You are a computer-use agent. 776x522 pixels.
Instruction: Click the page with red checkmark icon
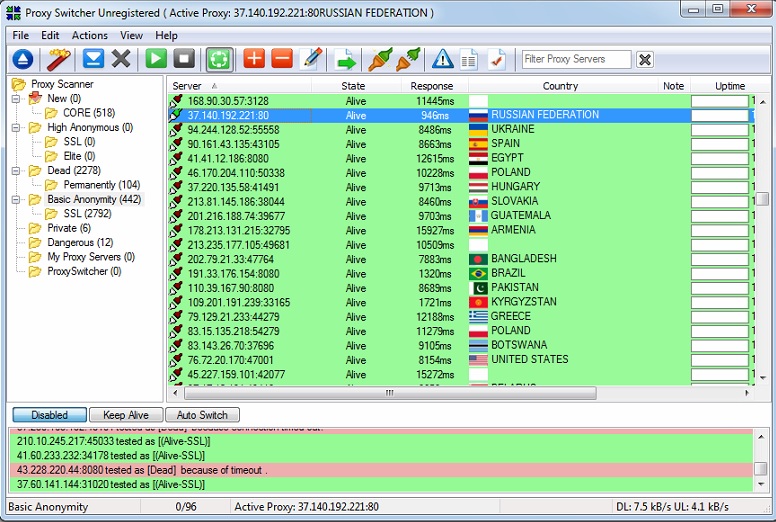[496, 59]
